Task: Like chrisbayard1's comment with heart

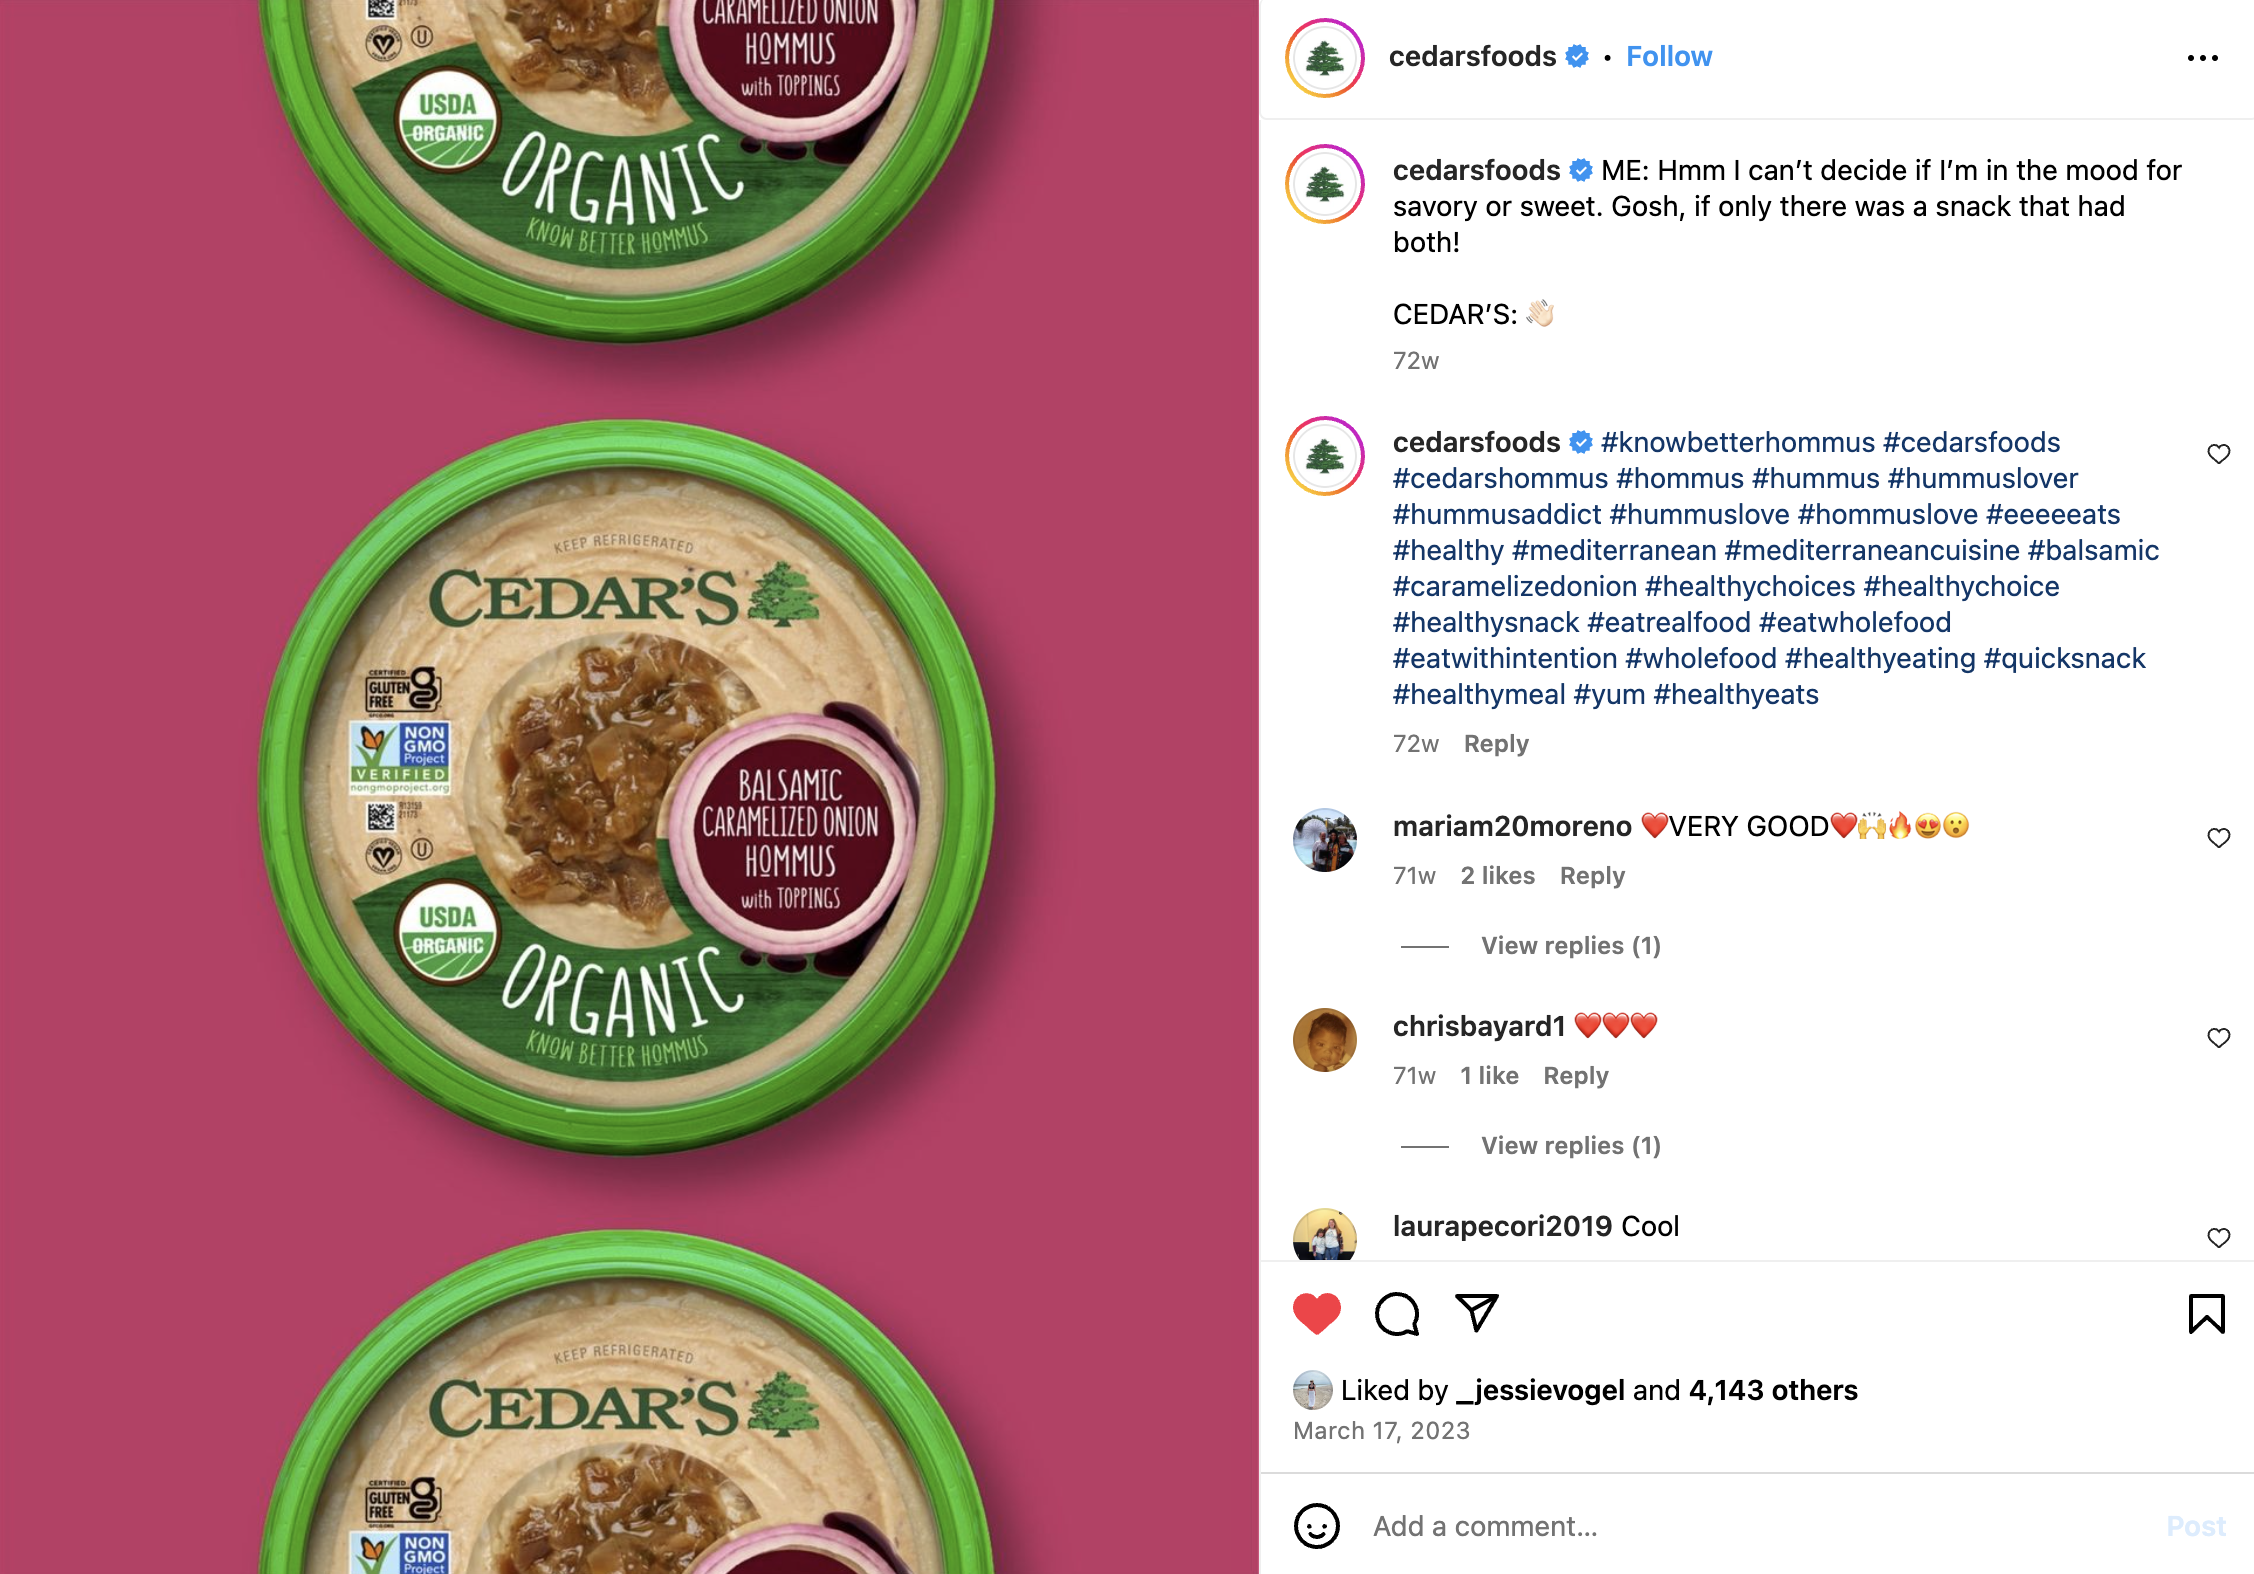Action: pyautogui.click(x=2218, y=1038)
